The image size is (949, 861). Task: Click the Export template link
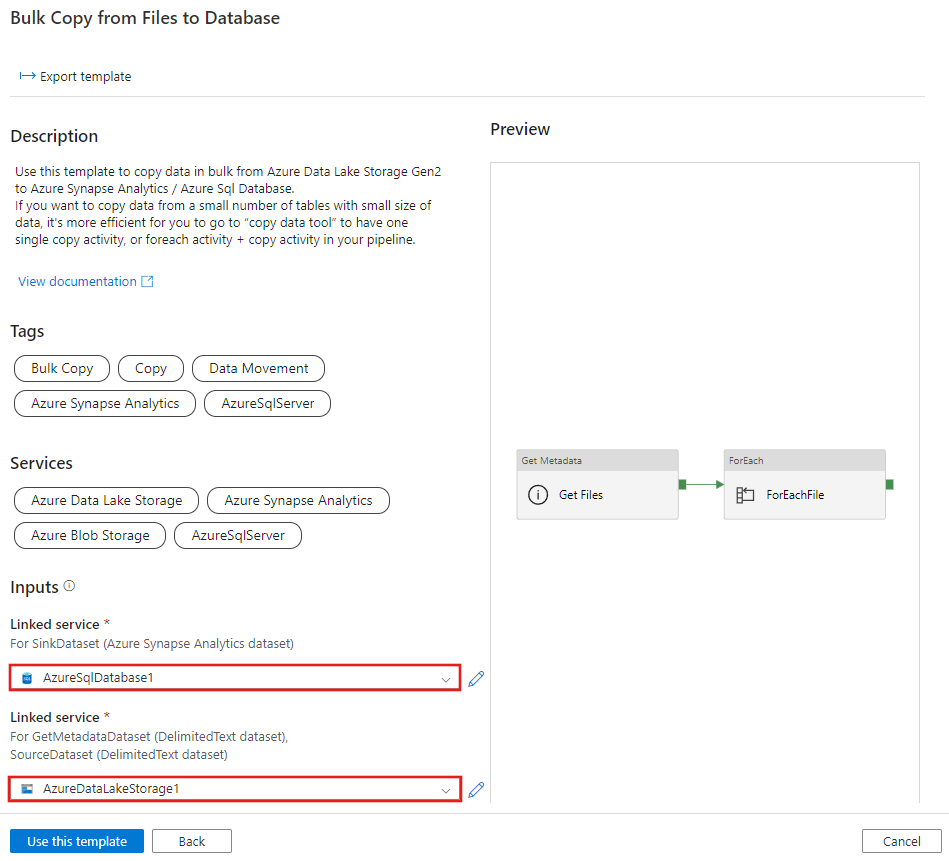pyautogui.click(x=75, y=76)
